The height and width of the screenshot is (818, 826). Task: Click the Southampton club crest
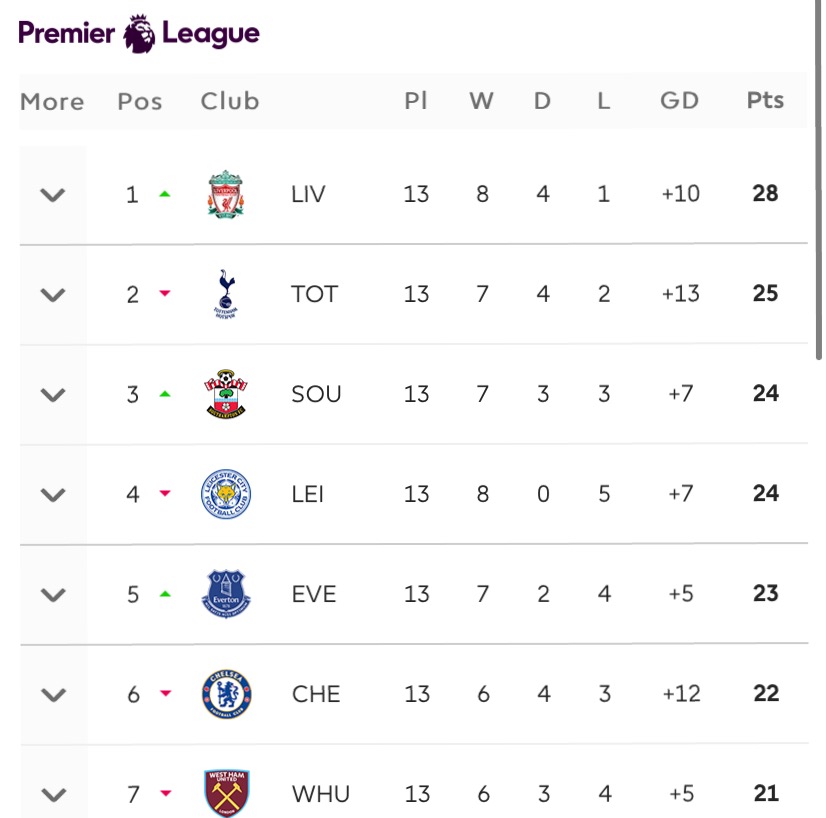tap(226, 394)
